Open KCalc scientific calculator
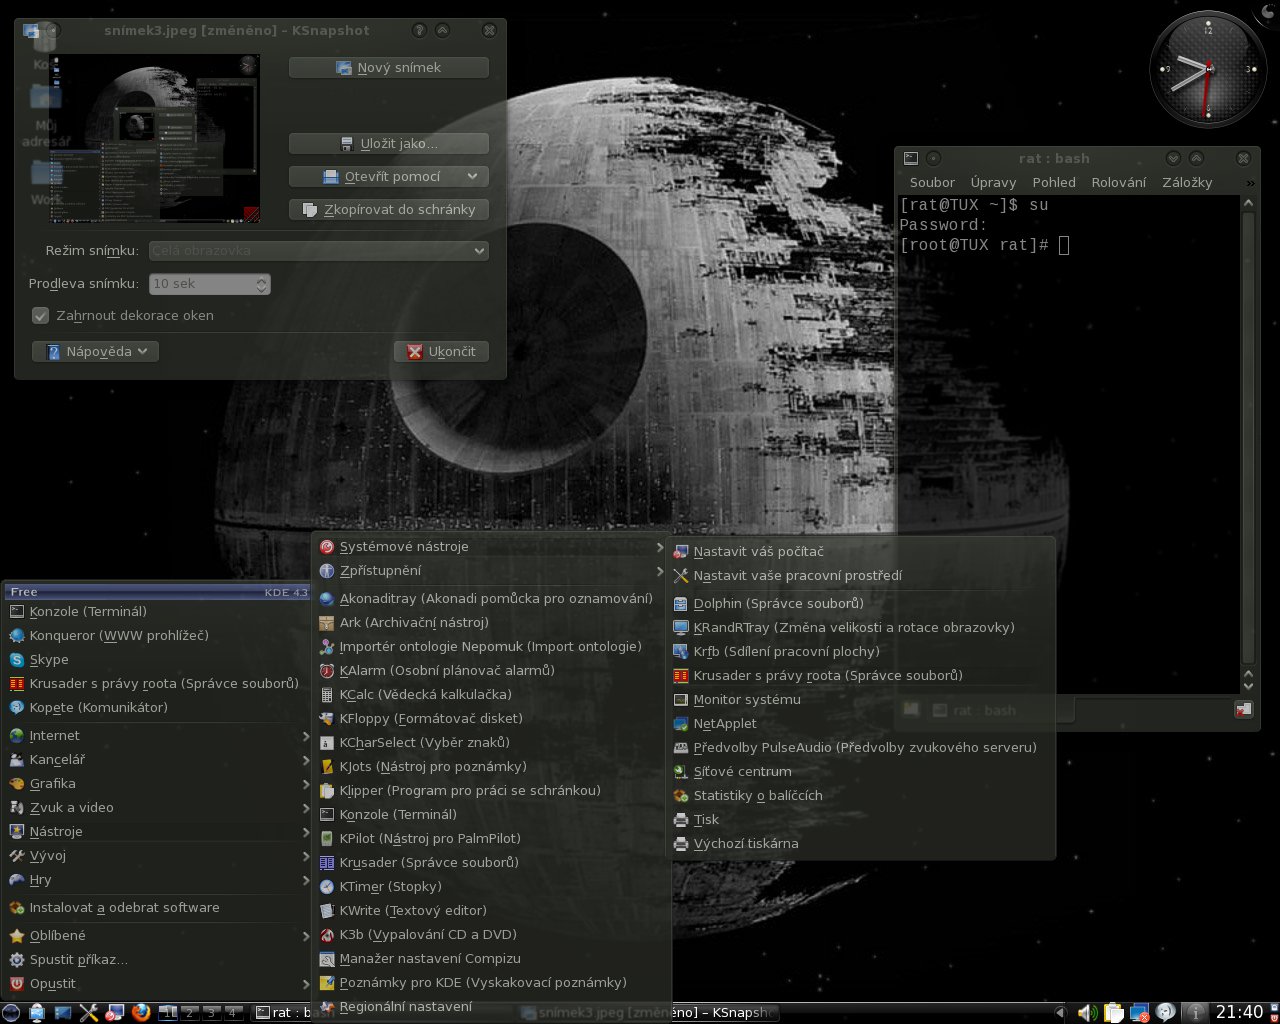The height and width of the screenshot is (1024, 1280). [x=425, y=694]
